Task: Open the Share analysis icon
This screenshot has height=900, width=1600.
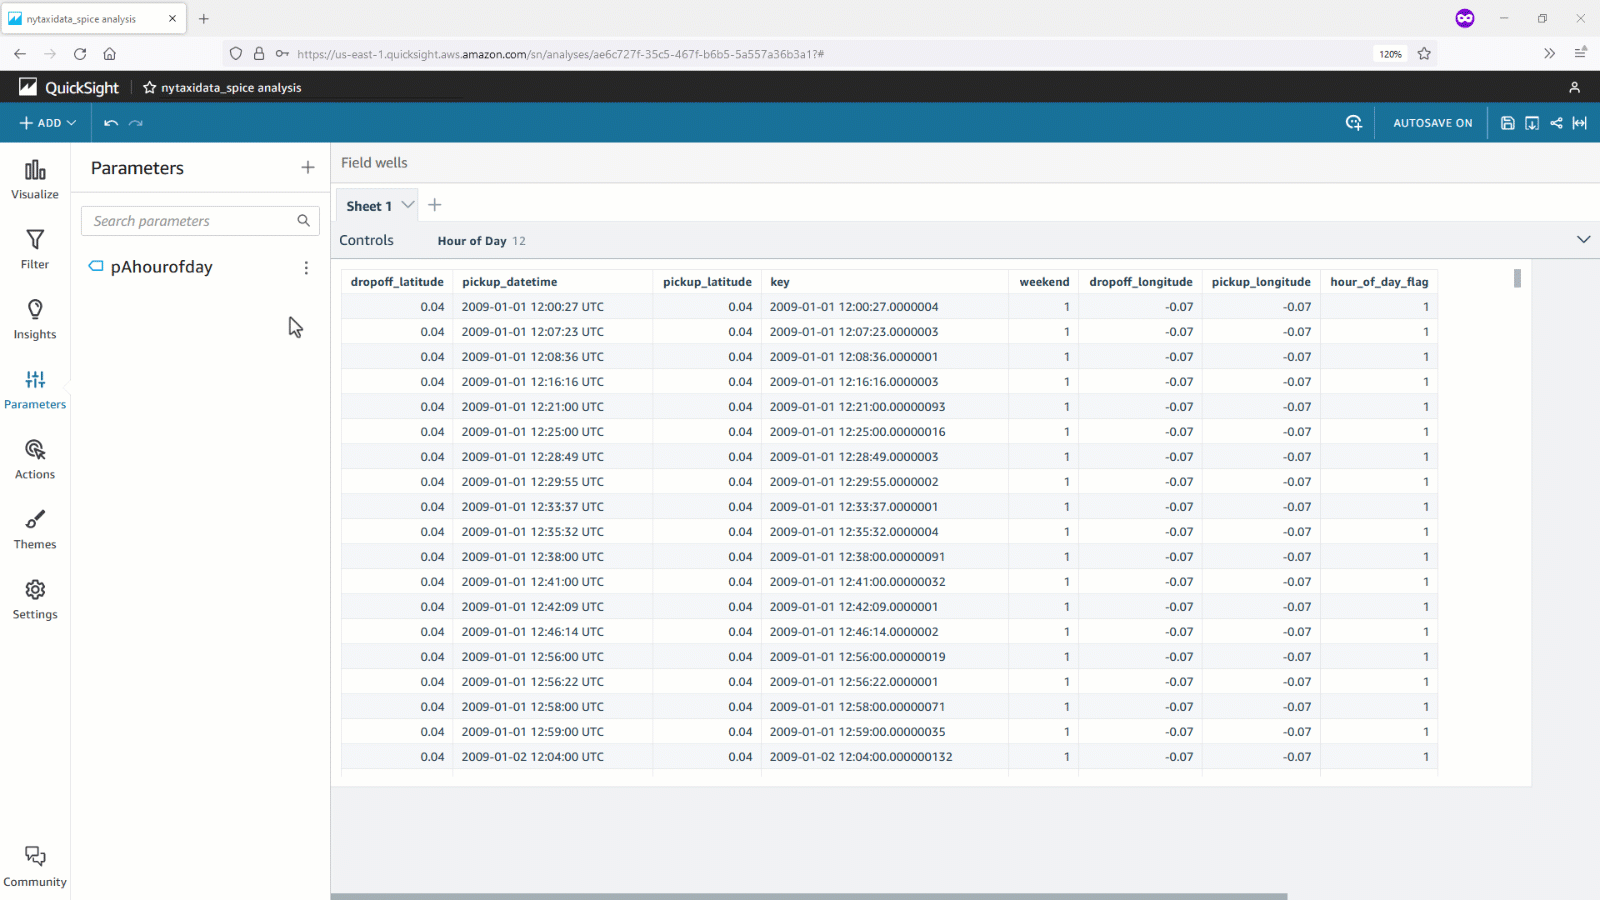Action: (x=1556, y=122)
